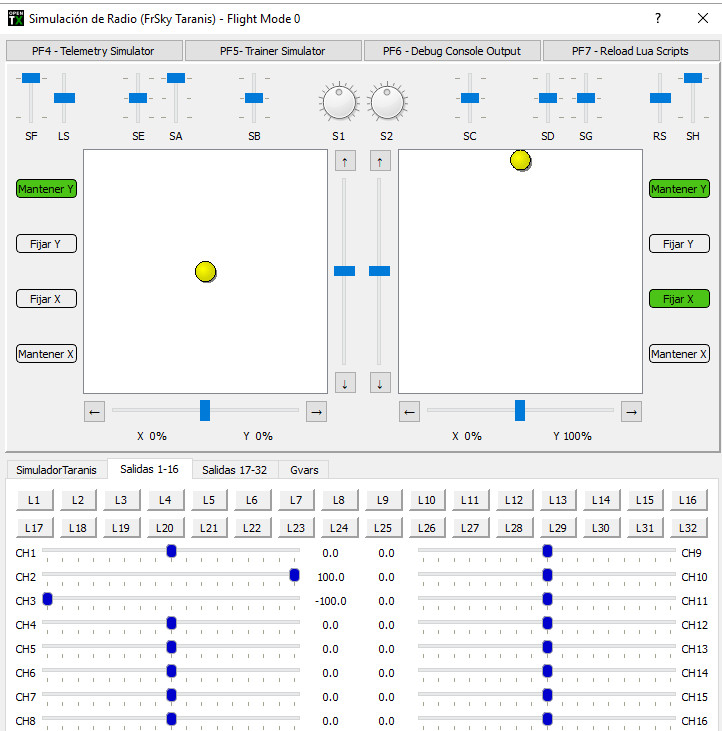Enable left stick Fijar Y button
The image size is (722, 731).
pyautogui.click(x=46, y=244)
